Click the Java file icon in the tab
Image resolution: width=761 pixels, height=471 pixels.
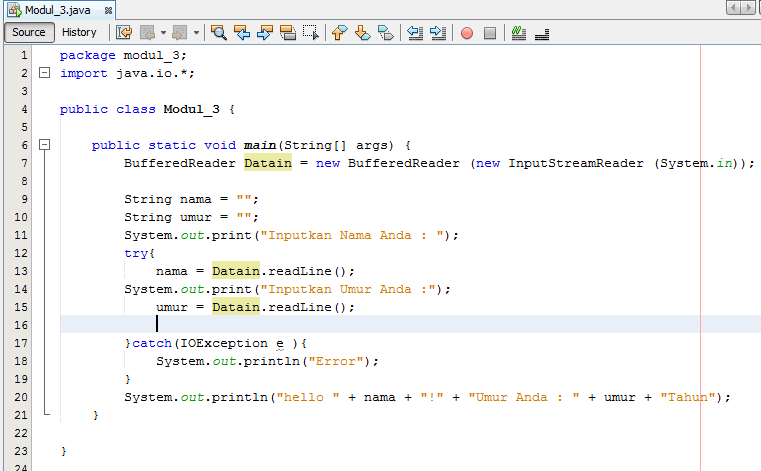[14, 10]
